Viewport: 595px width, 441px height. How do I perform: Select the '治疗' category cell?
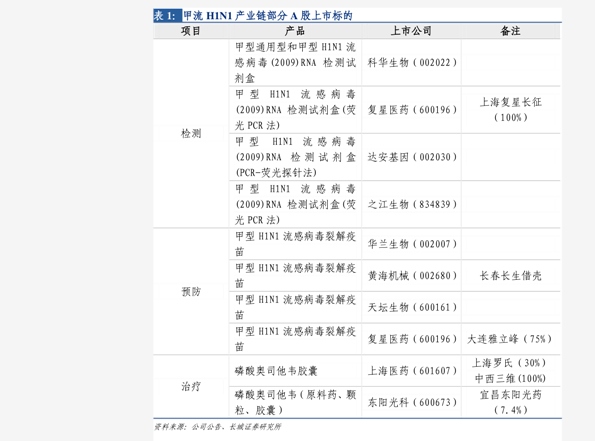191,386
